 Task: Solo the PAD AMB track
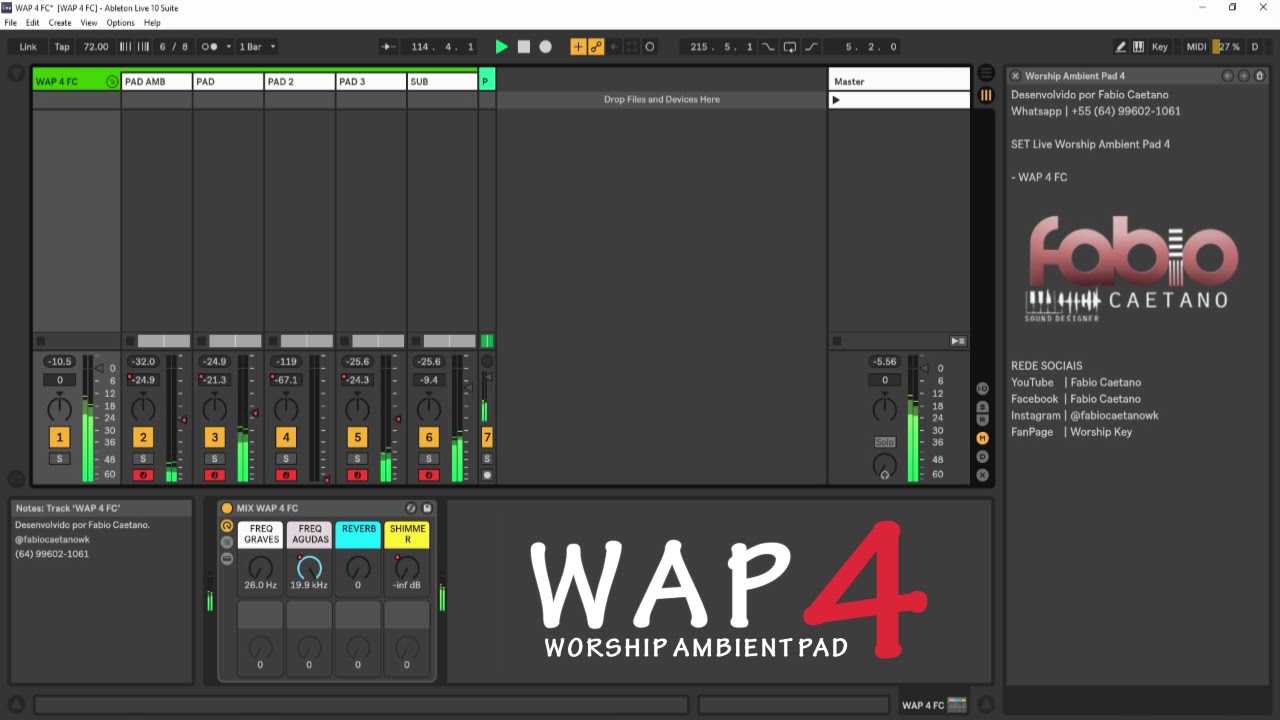click(x=143, y=459)
